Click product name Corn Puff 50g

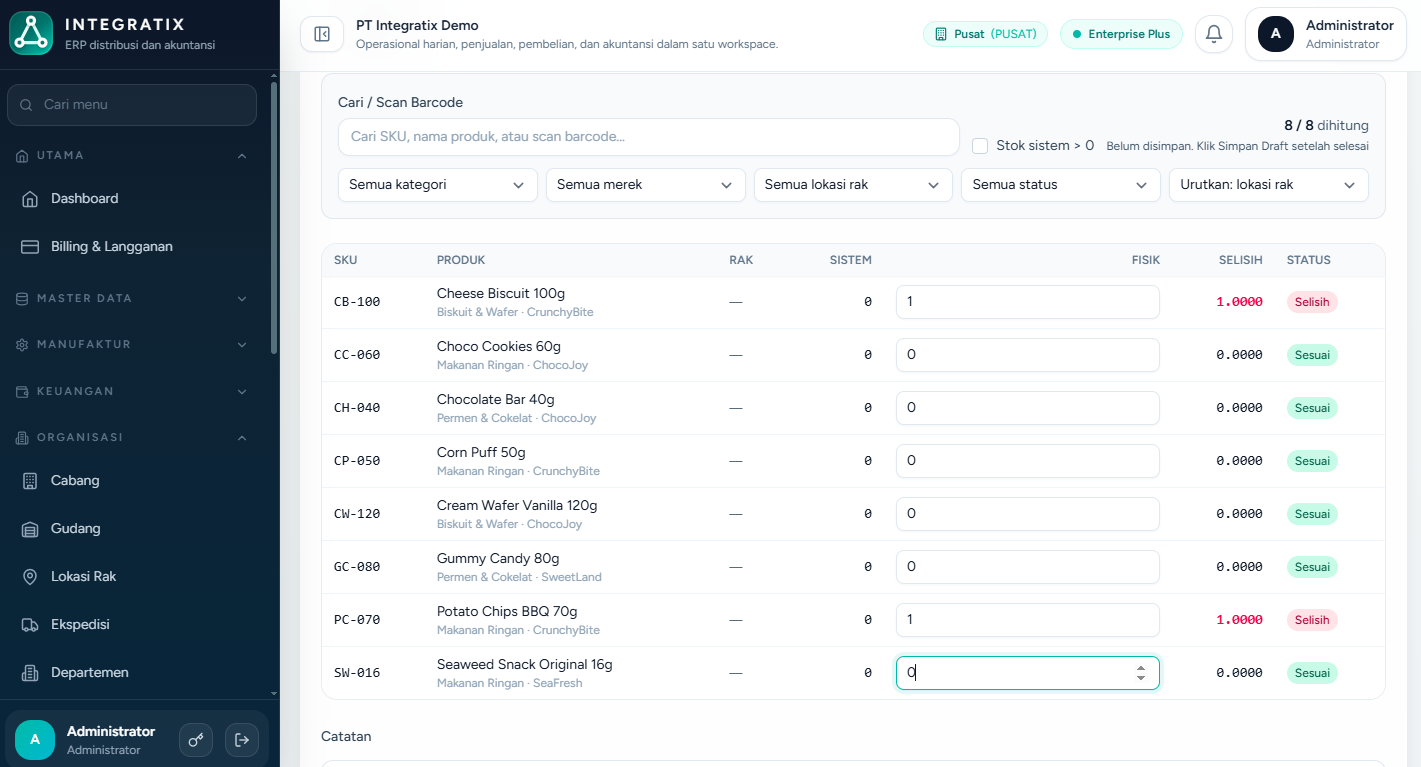[x=481, y=453]
